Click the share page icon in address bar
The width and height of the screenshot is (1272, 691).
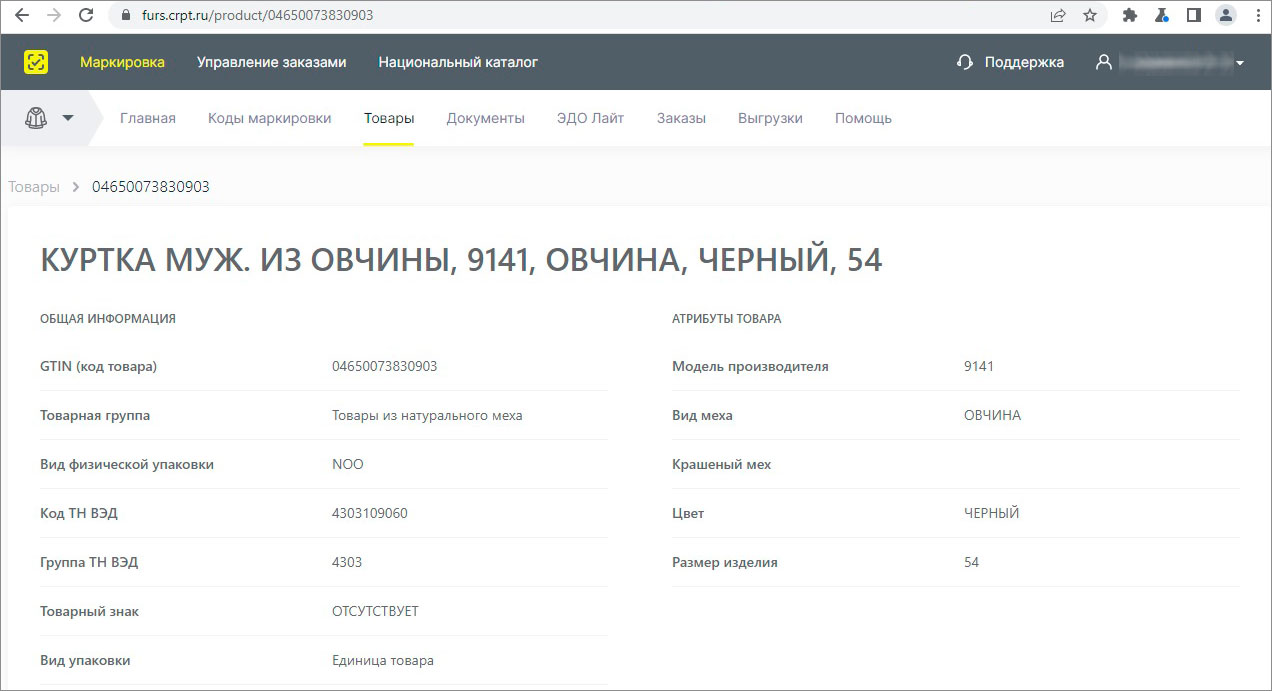(1058, 16)
